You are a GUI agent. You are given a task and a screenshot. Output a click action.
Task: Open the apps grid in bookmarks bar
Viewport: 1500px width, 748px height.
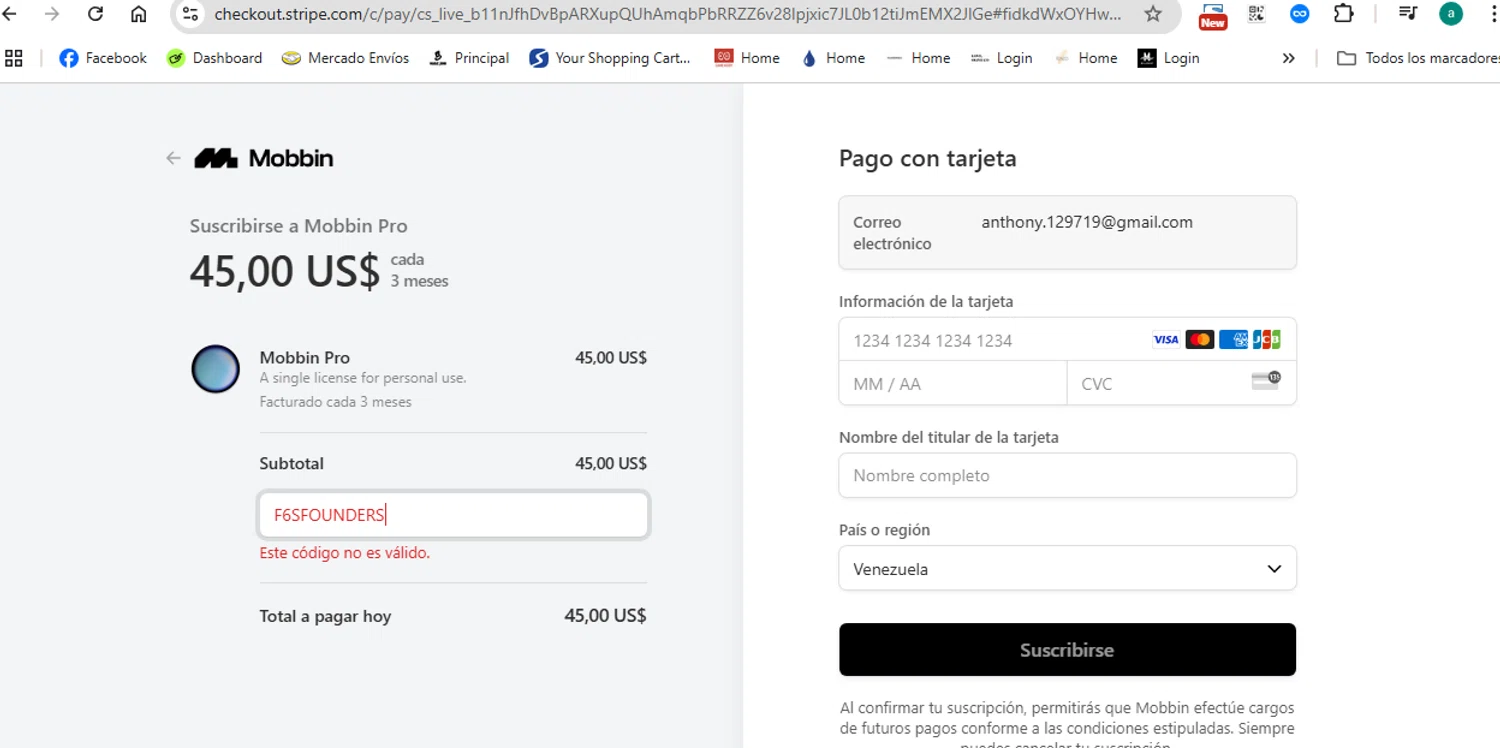point(14,58)
